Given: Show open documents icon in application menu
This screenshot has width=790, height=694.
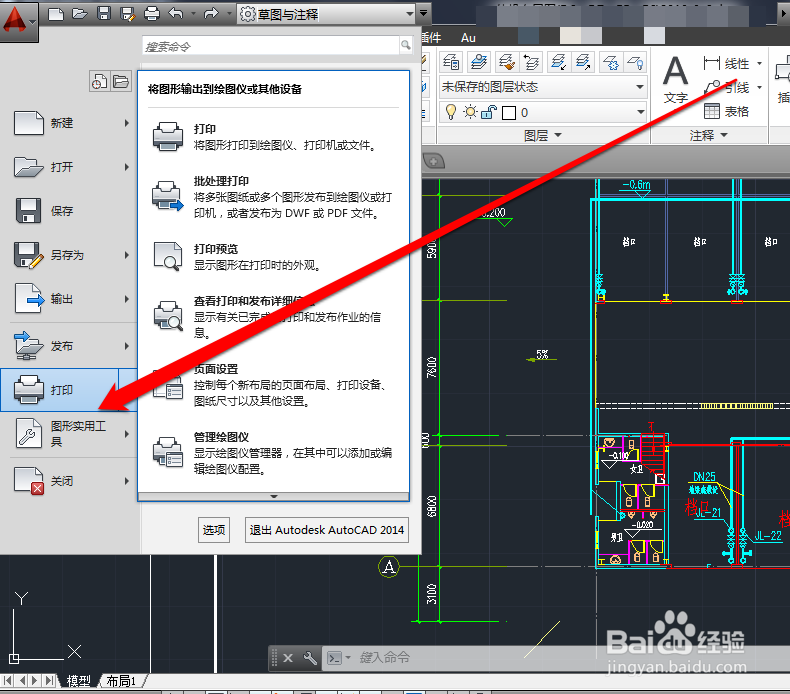Looking at the screenshot, I should click(121, 81).
